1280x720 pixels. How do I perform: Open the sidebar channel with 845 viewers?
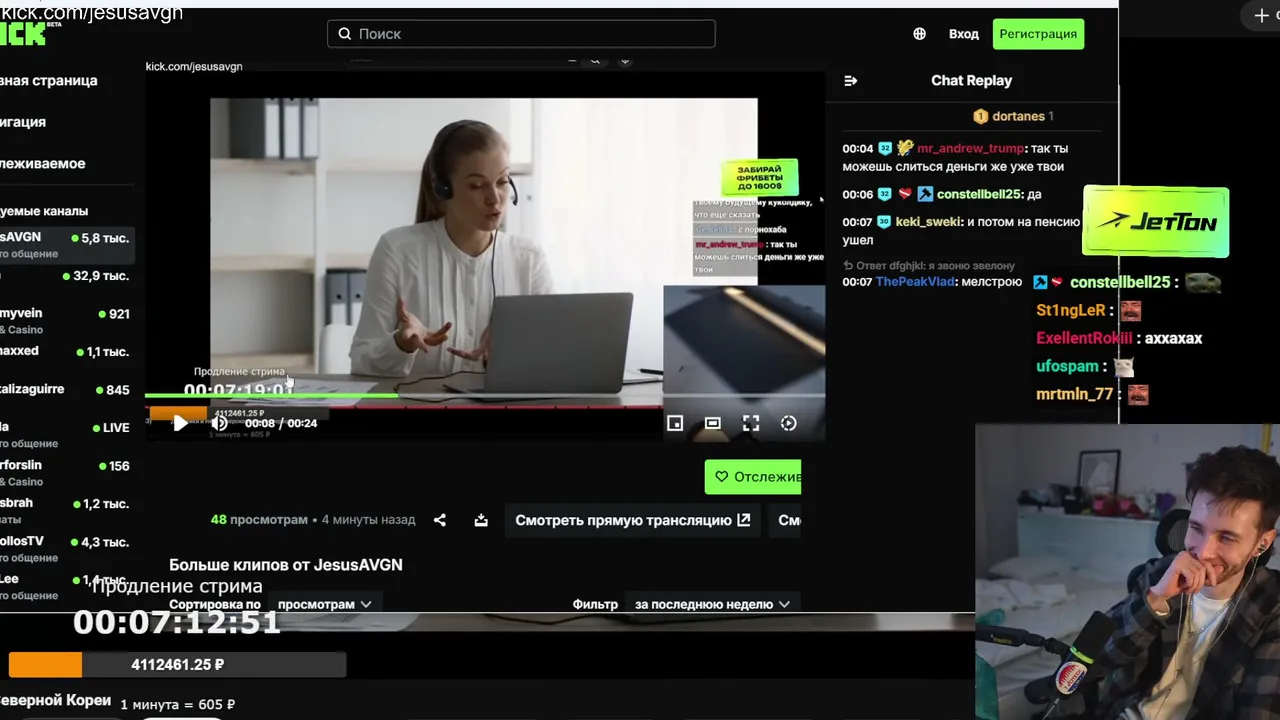click(x=66, y=390)
